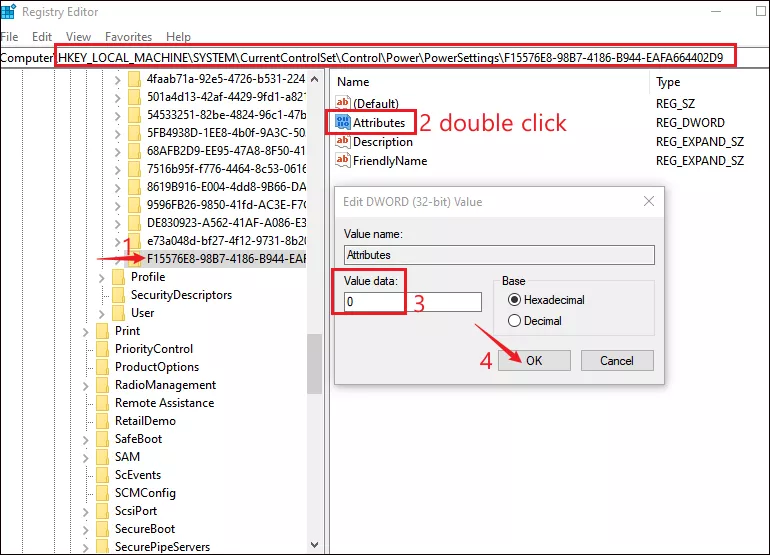Click REG_DWORD type cell of Attributes
Image resolution: width=770 pixels, height=555 pixels.
[690, 123]
